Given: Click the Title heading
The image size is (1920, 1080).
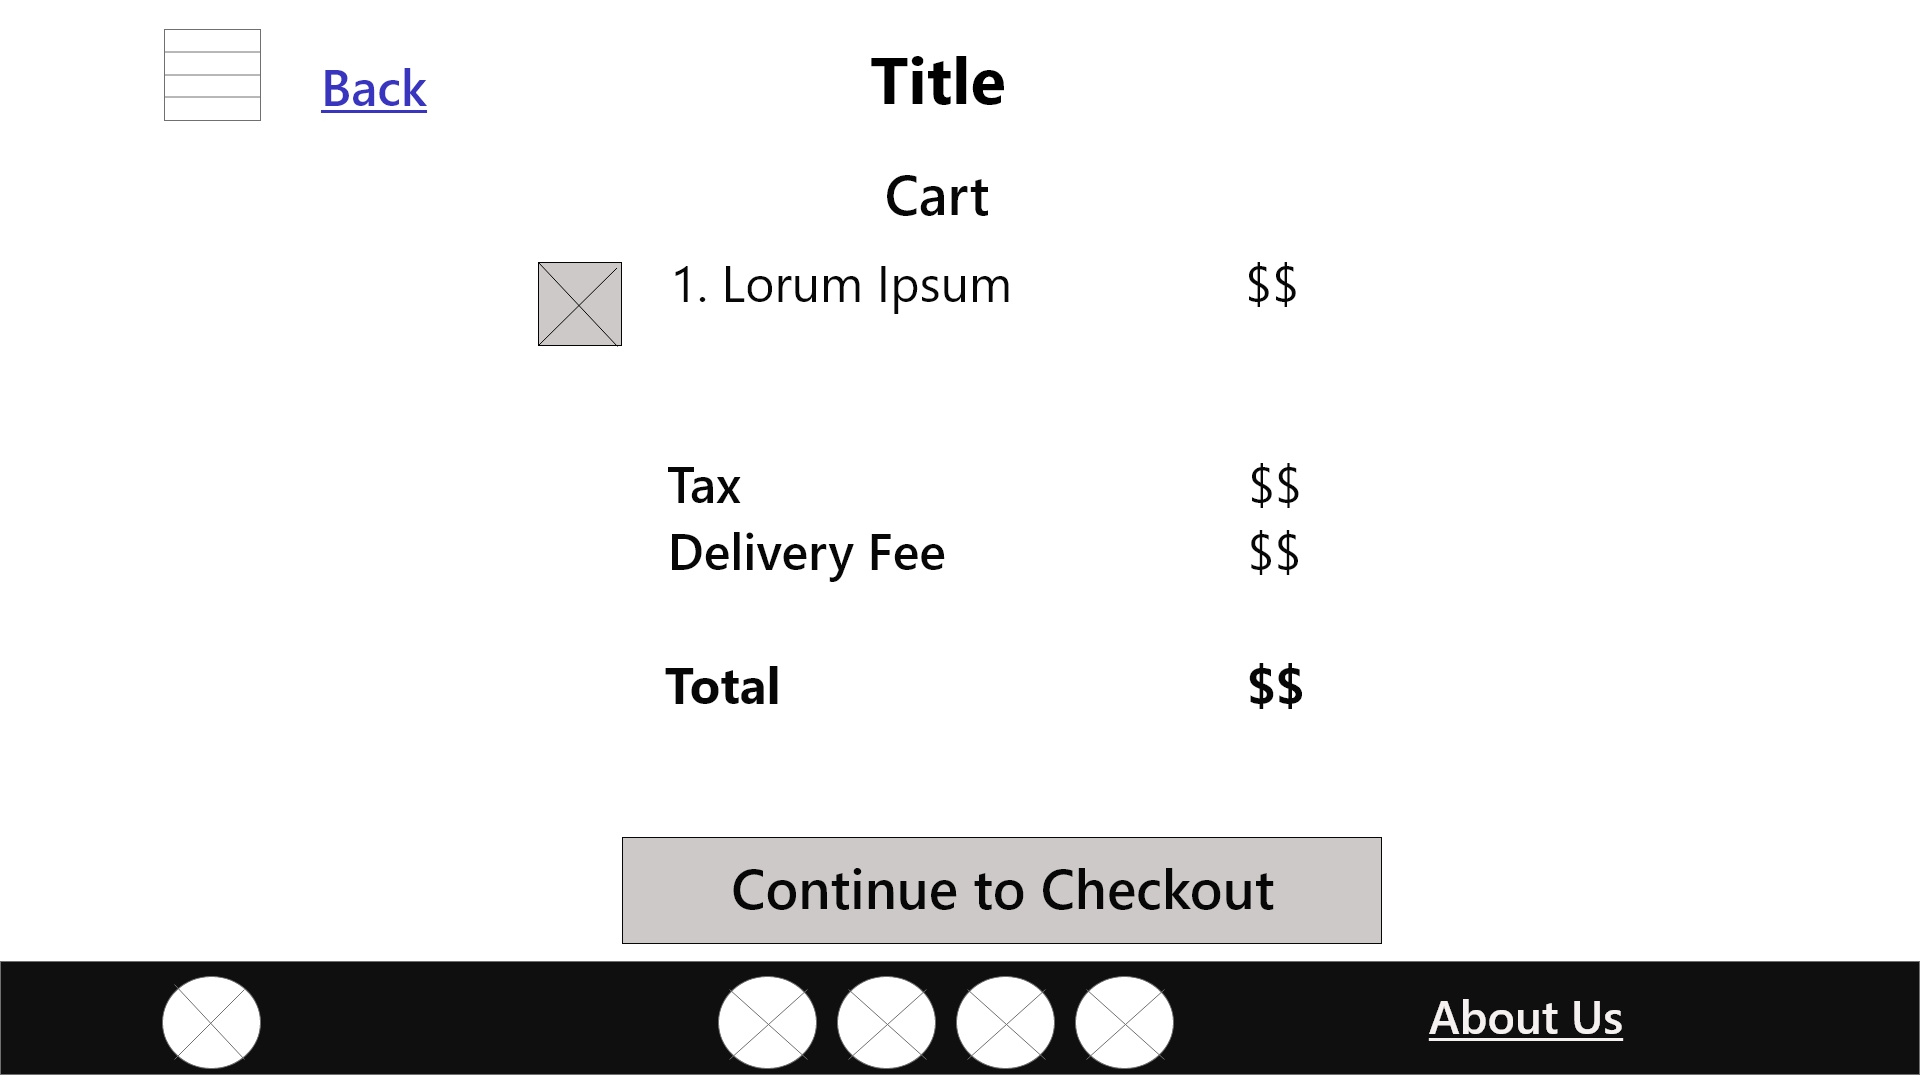Looking at the screenshot, I should pyautogui.click(x=937, y=81).
